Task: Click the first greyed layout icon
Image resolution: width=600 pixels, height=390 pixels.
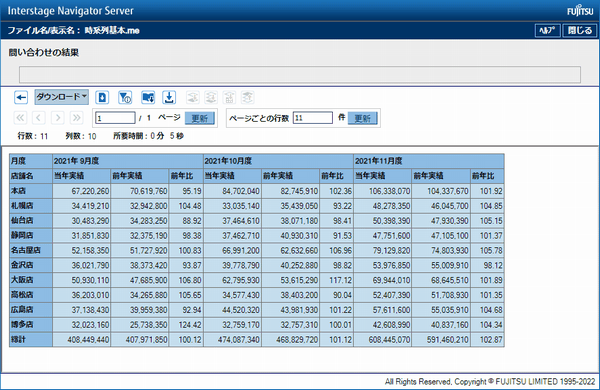Action: click(x=192, y=98)
